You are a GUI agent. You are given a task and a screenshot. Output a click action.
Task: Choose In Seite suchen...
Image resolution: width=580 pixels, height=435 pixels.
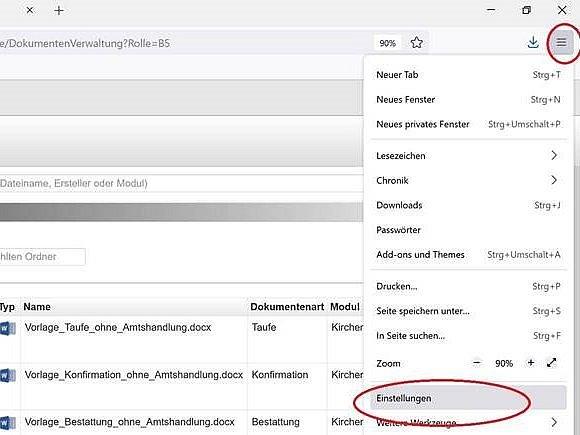coord(468,336)
